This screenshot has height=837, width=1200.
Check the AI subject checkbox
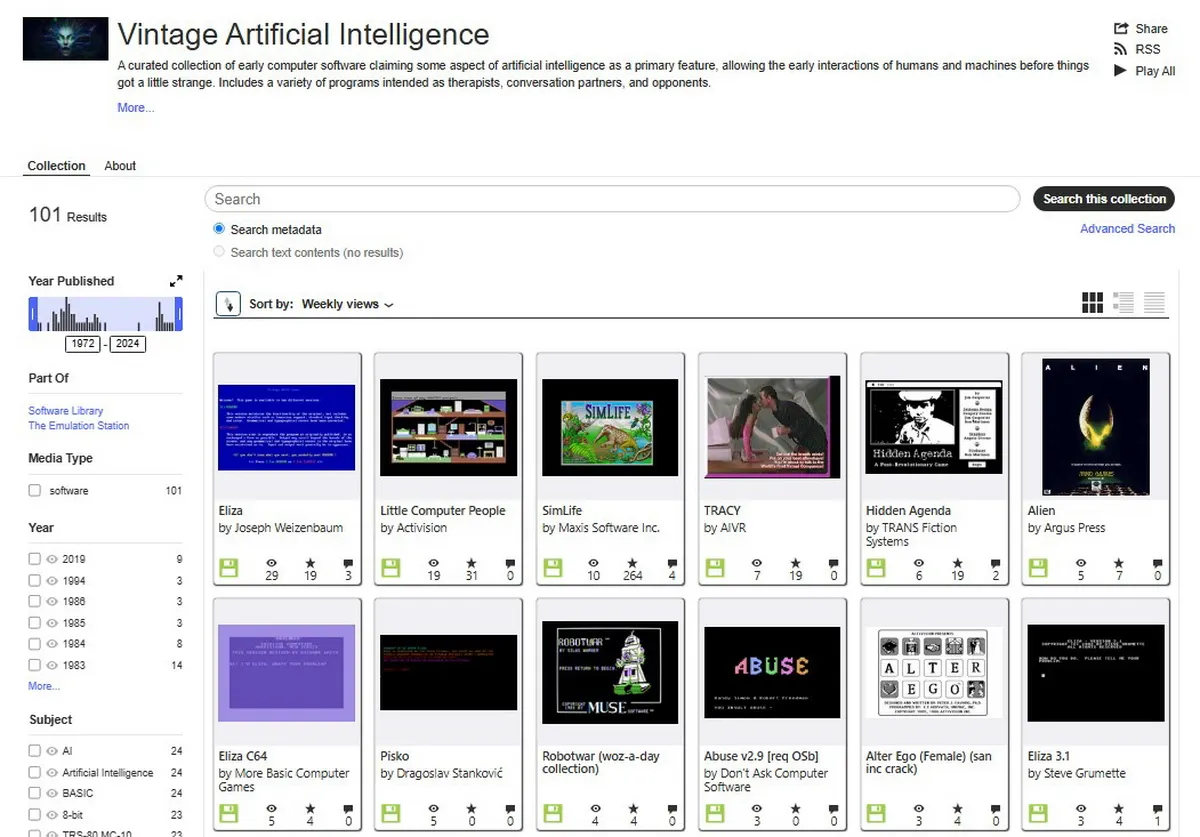35,750
